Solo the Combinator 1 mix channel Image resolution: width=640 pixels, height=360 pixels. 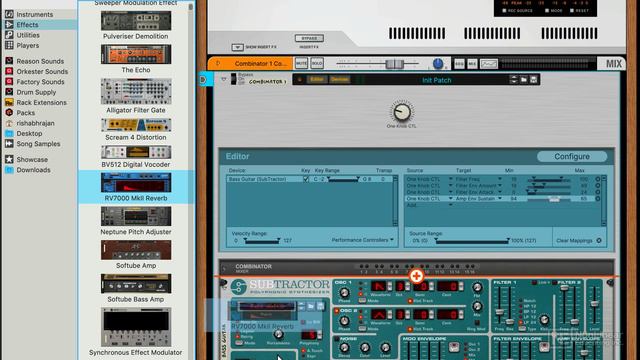click(x=317, y=64)
